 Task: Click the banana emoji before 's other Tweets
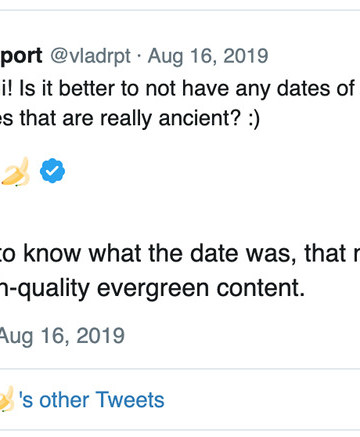coord(7,399)
